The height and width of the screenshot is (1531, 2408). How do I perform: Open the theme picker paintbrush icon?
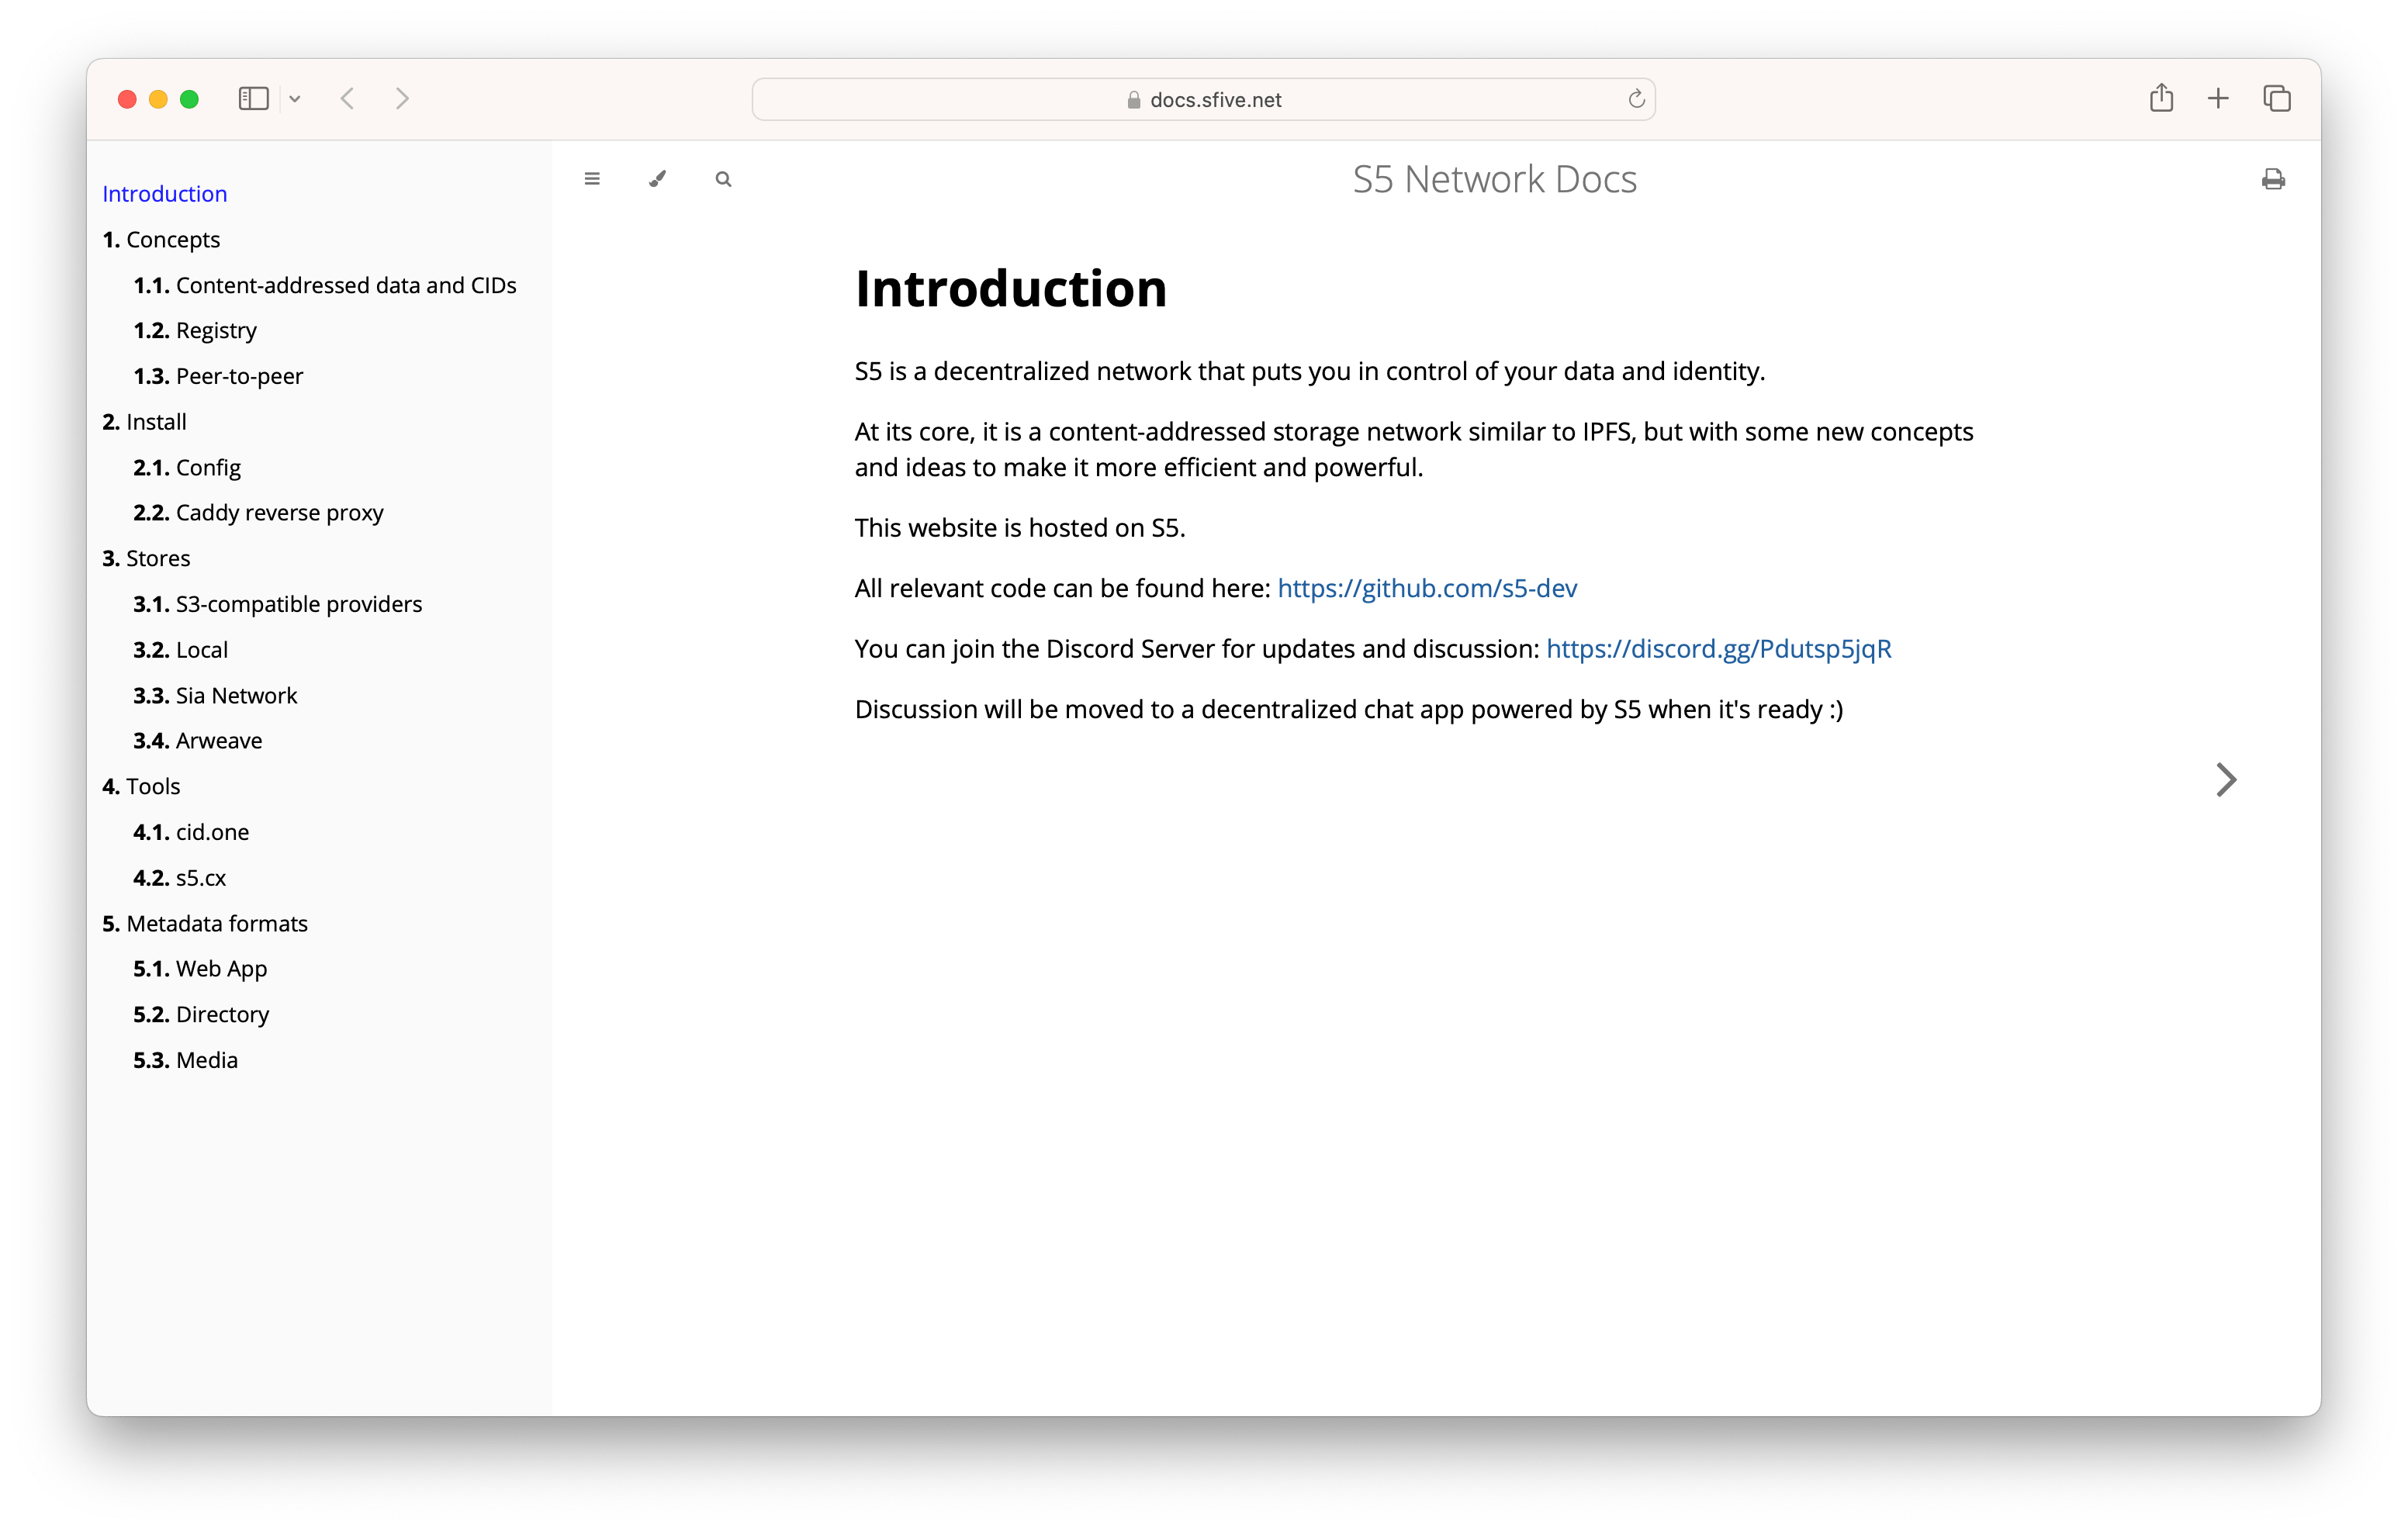(657, 179)
